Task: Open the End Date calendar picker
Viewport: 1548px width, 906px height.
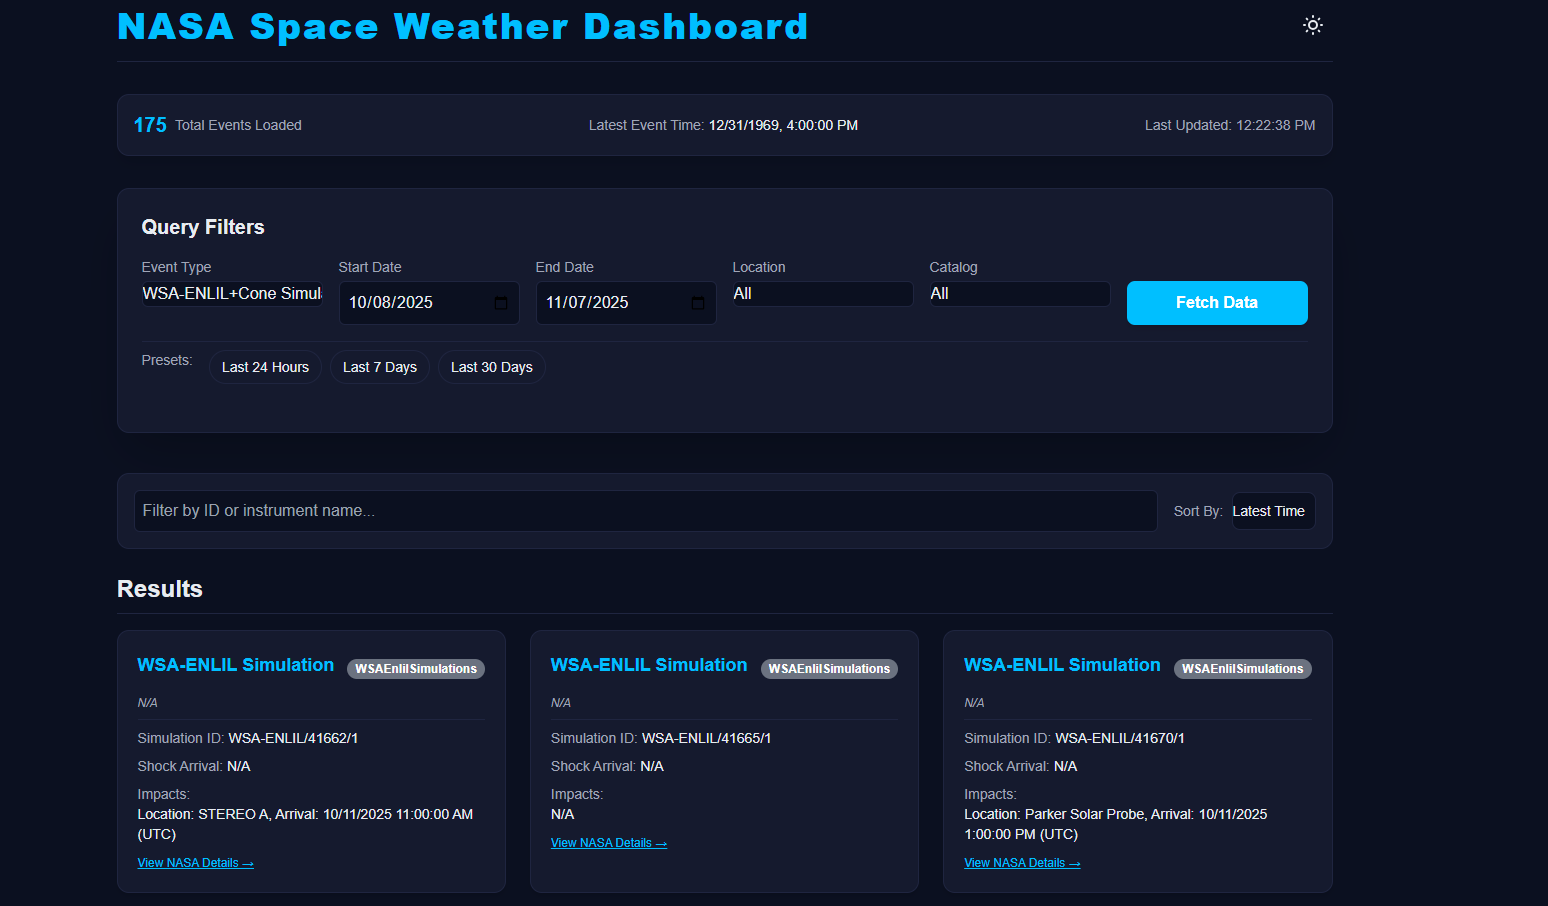Action: (x=698, y=302)
